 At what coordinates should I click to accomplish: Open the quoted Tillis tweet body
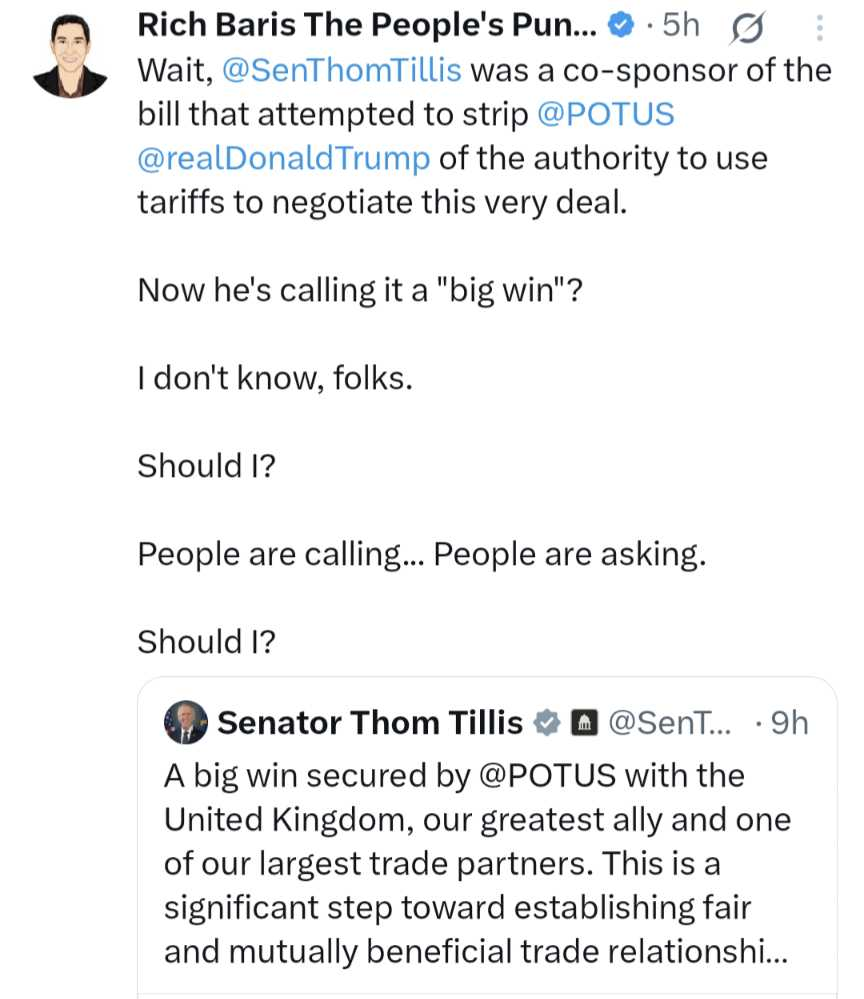tap(477, 863)
